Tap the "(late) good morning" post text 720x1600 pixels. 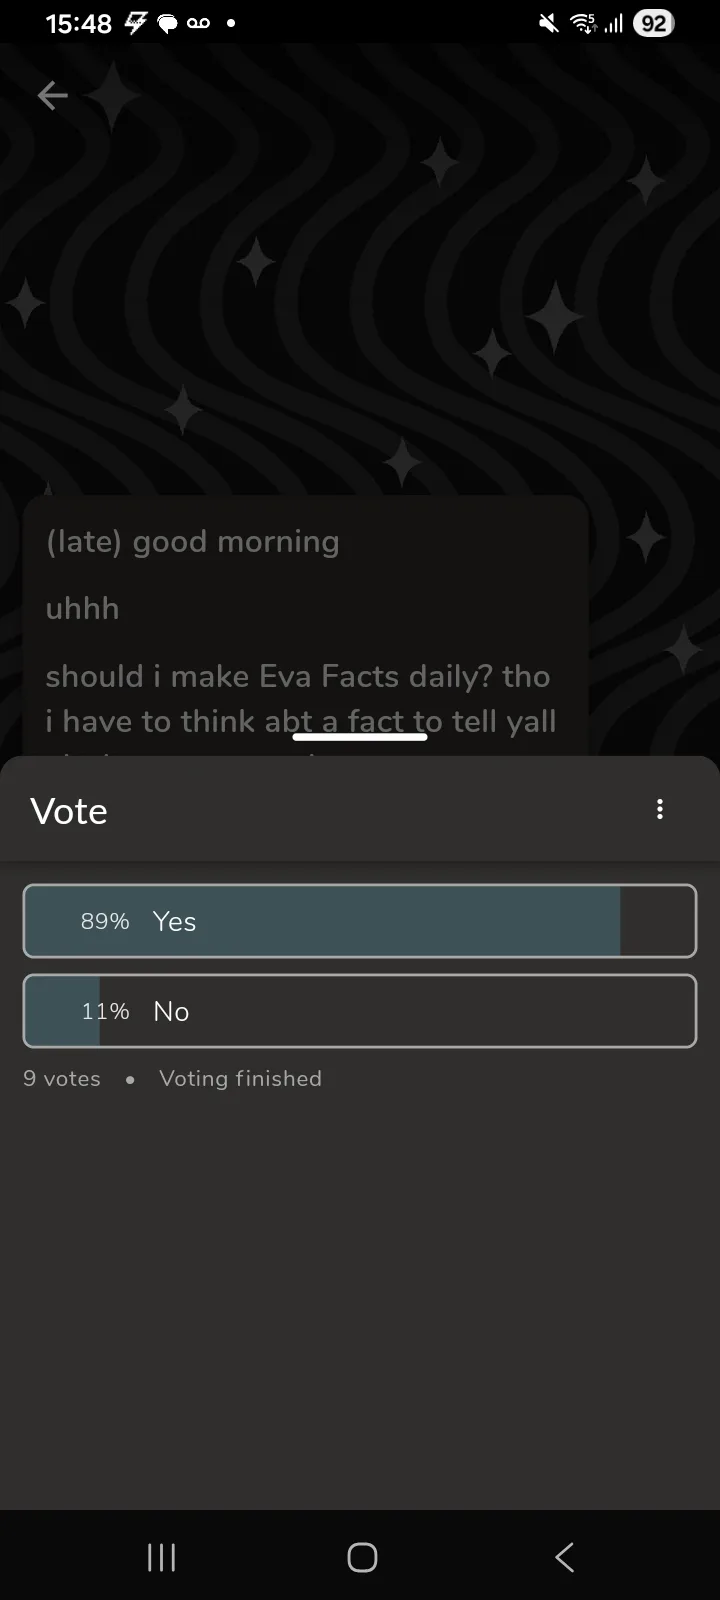pyautogui.click(x=193, y=542)
